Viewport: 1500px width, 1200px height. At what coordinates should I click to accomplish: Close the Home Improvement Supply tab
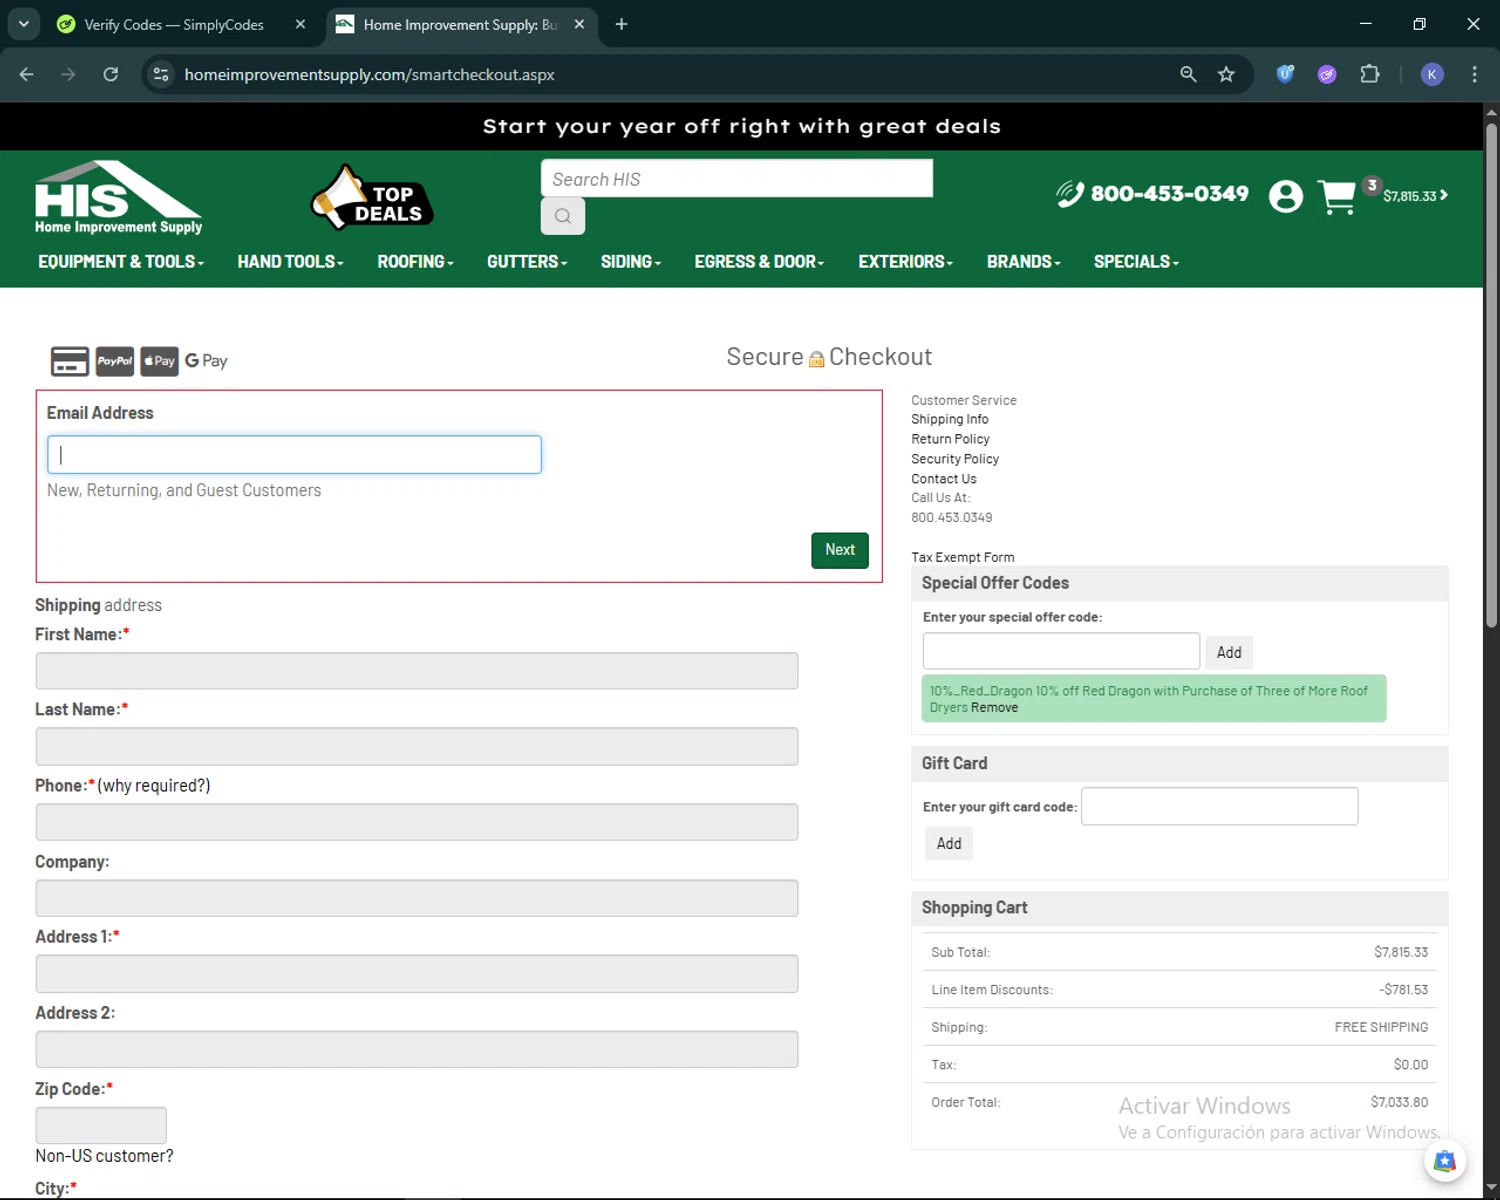click(579, 24)
